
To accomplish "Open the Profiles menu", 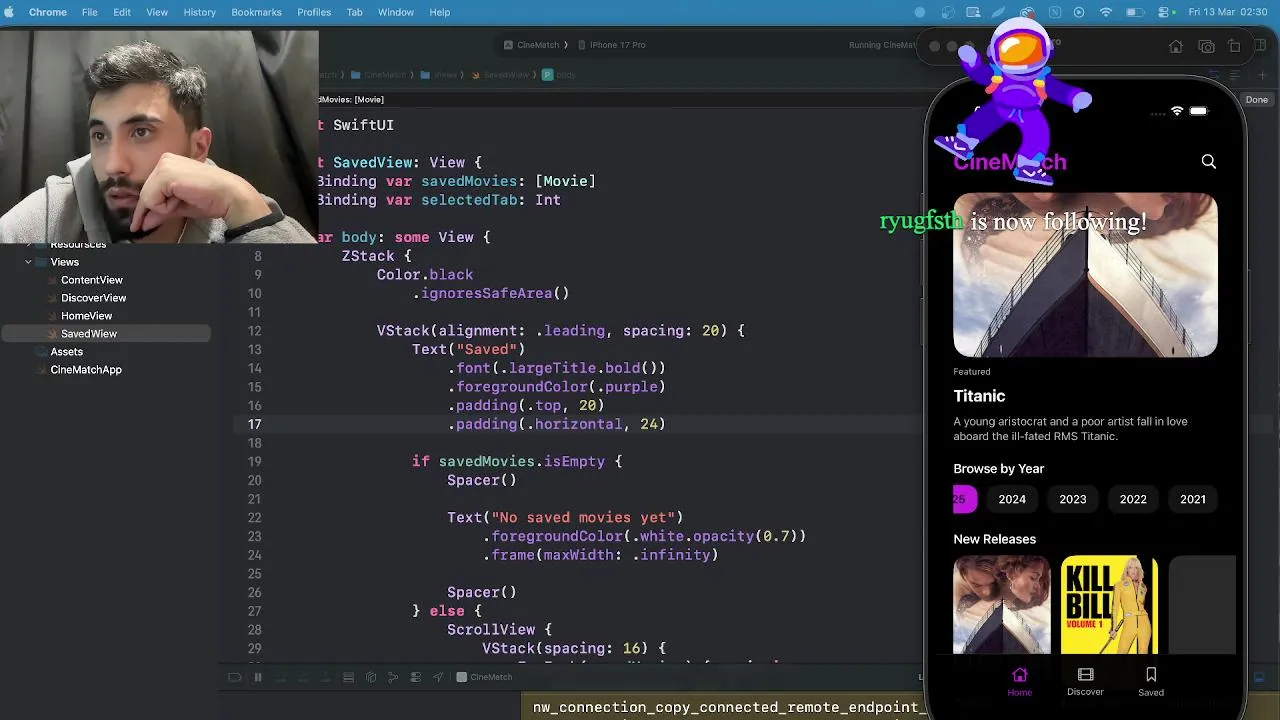I will click(x=314, y=12).
